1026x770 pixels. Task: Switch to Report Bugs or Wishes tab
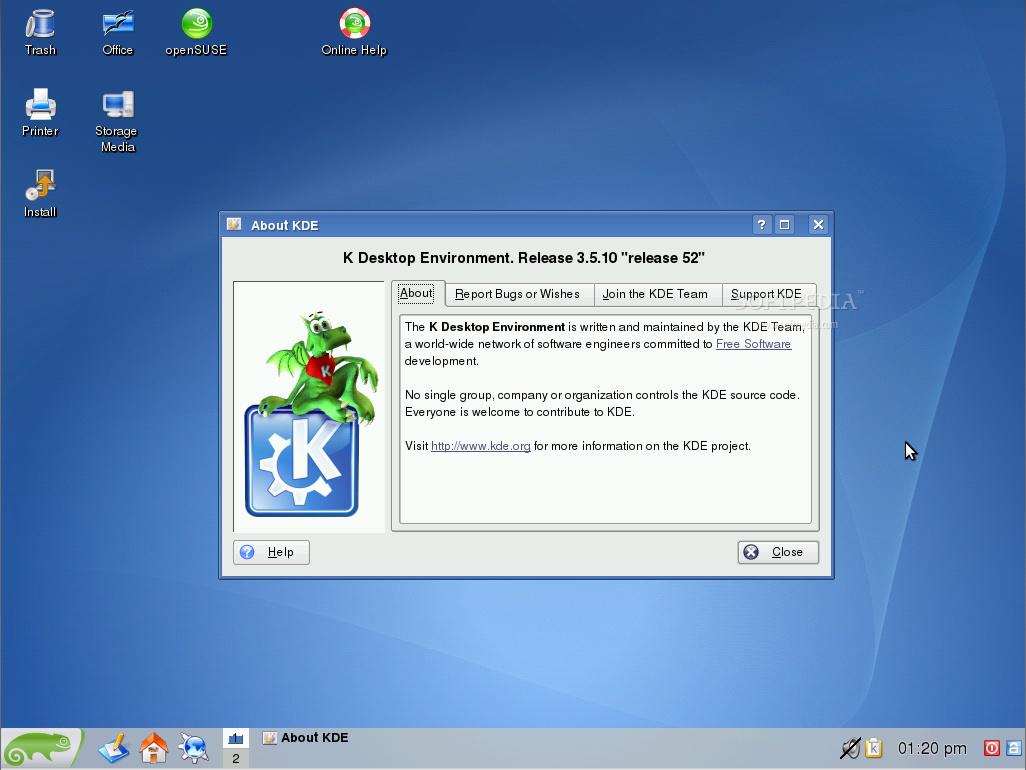point(517,294)
